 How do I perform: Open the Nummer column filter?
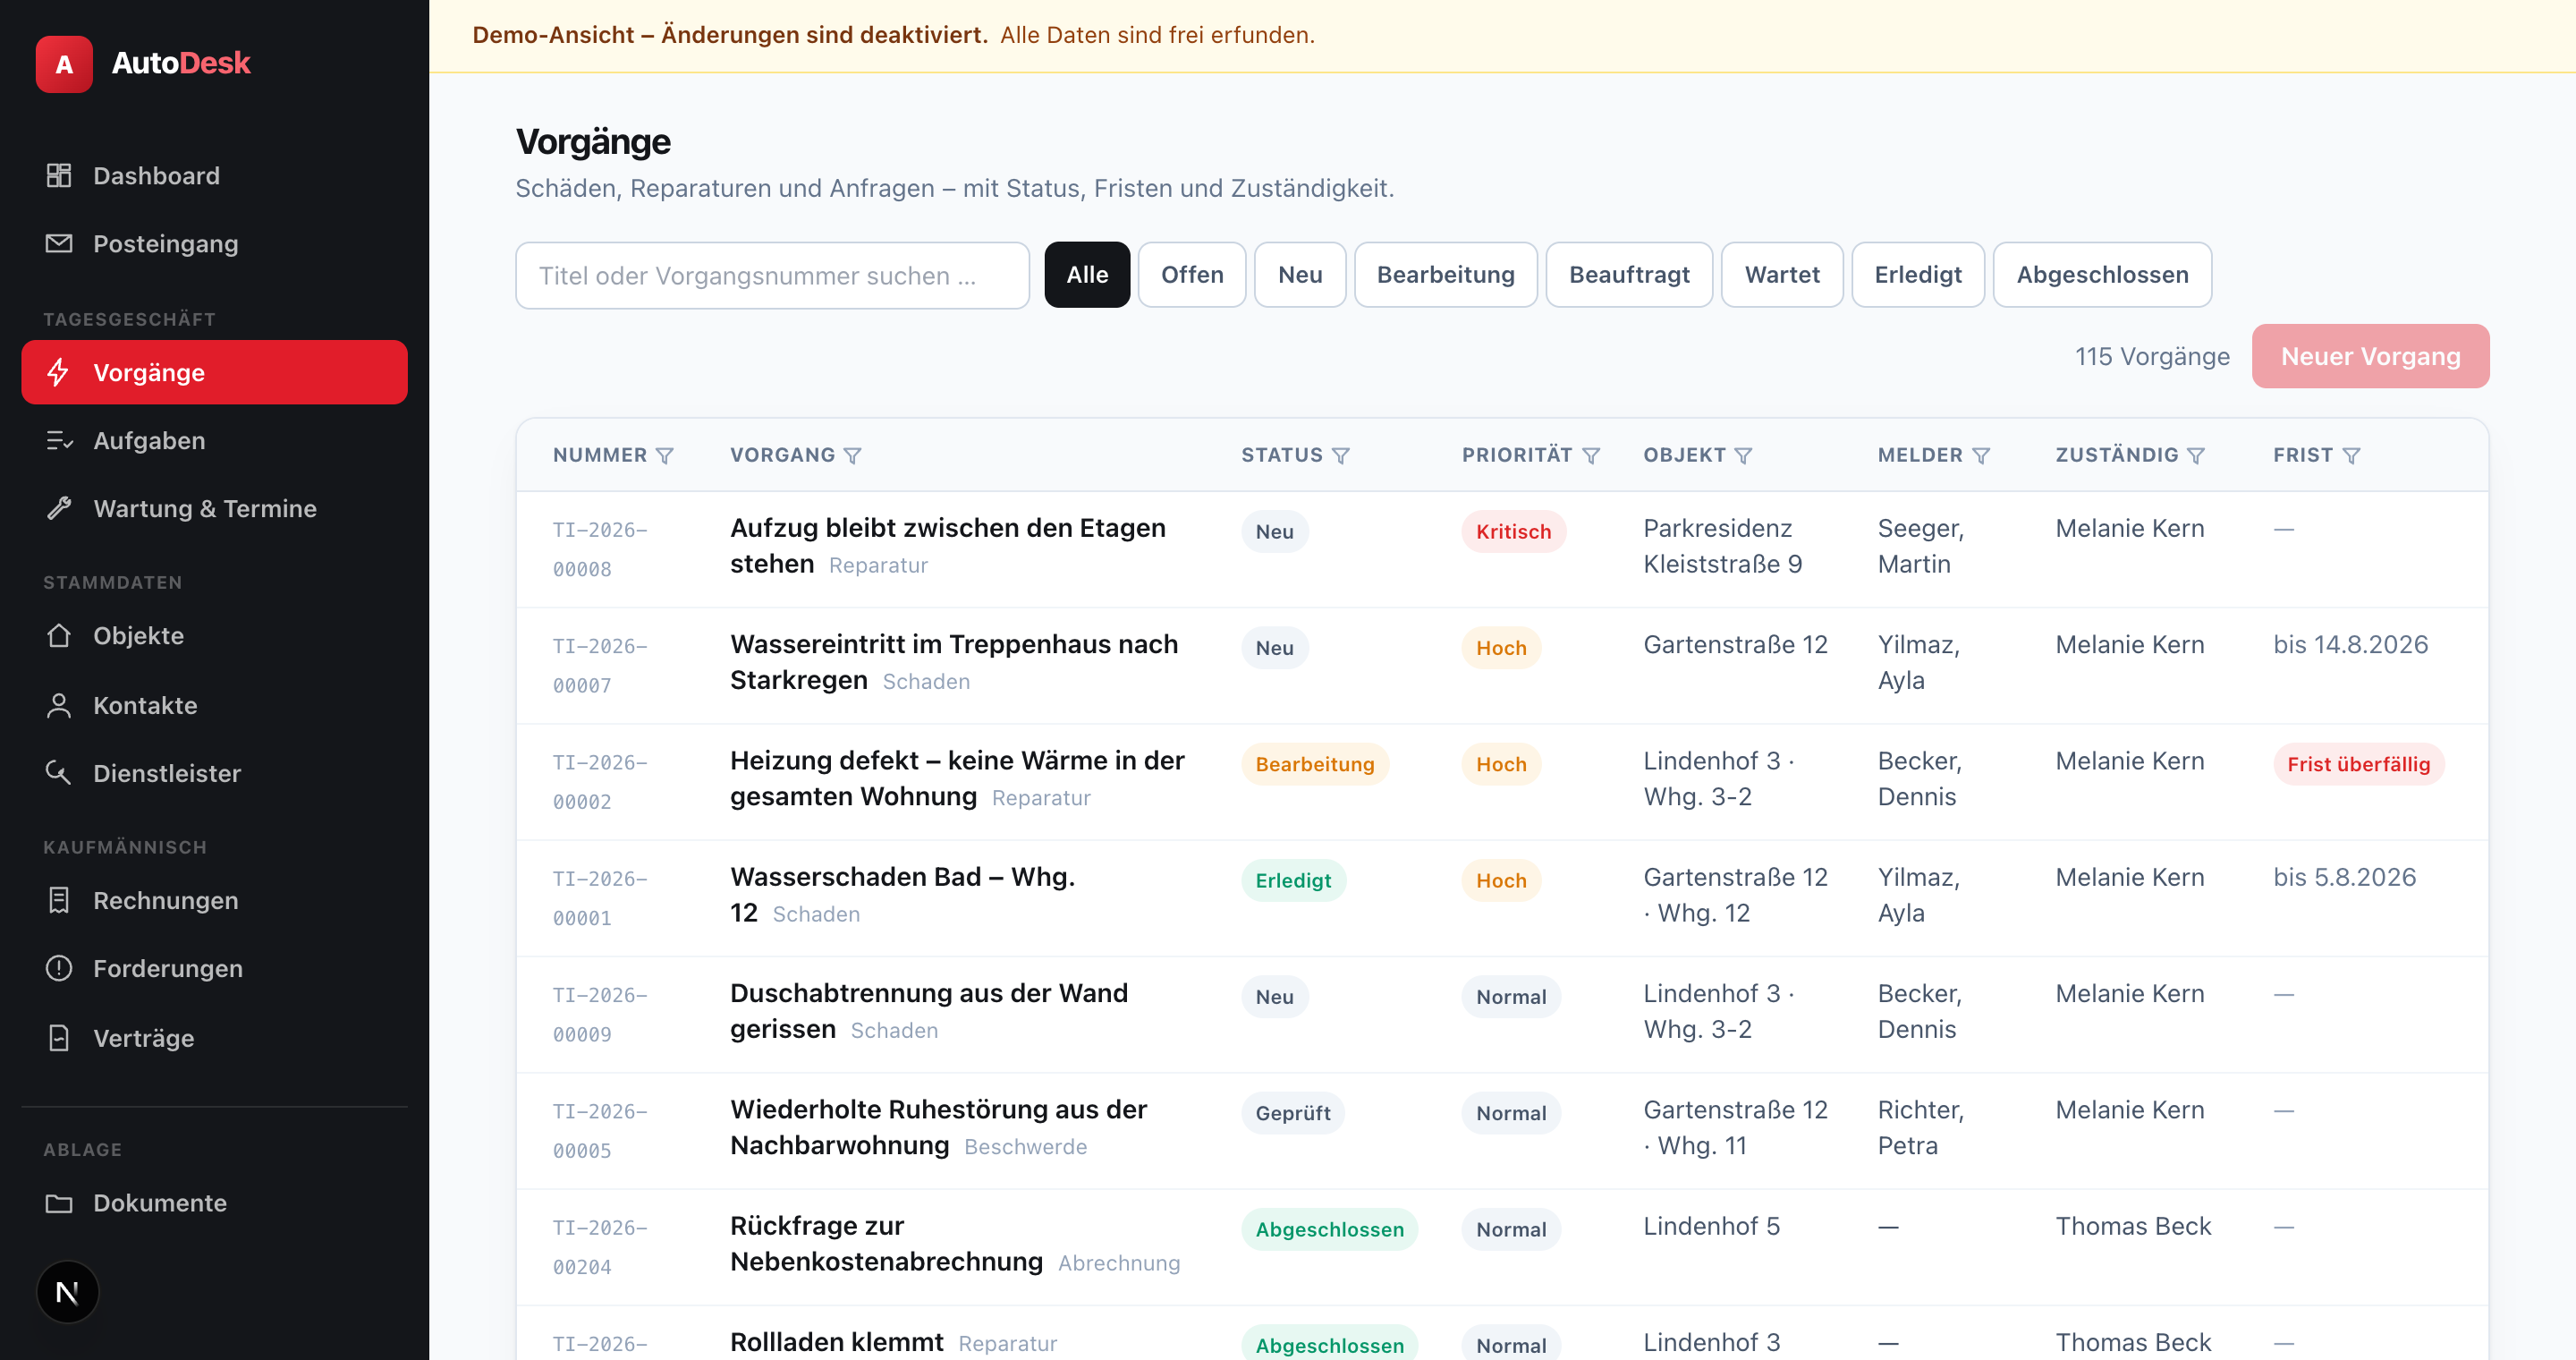[x=665, y=455]
